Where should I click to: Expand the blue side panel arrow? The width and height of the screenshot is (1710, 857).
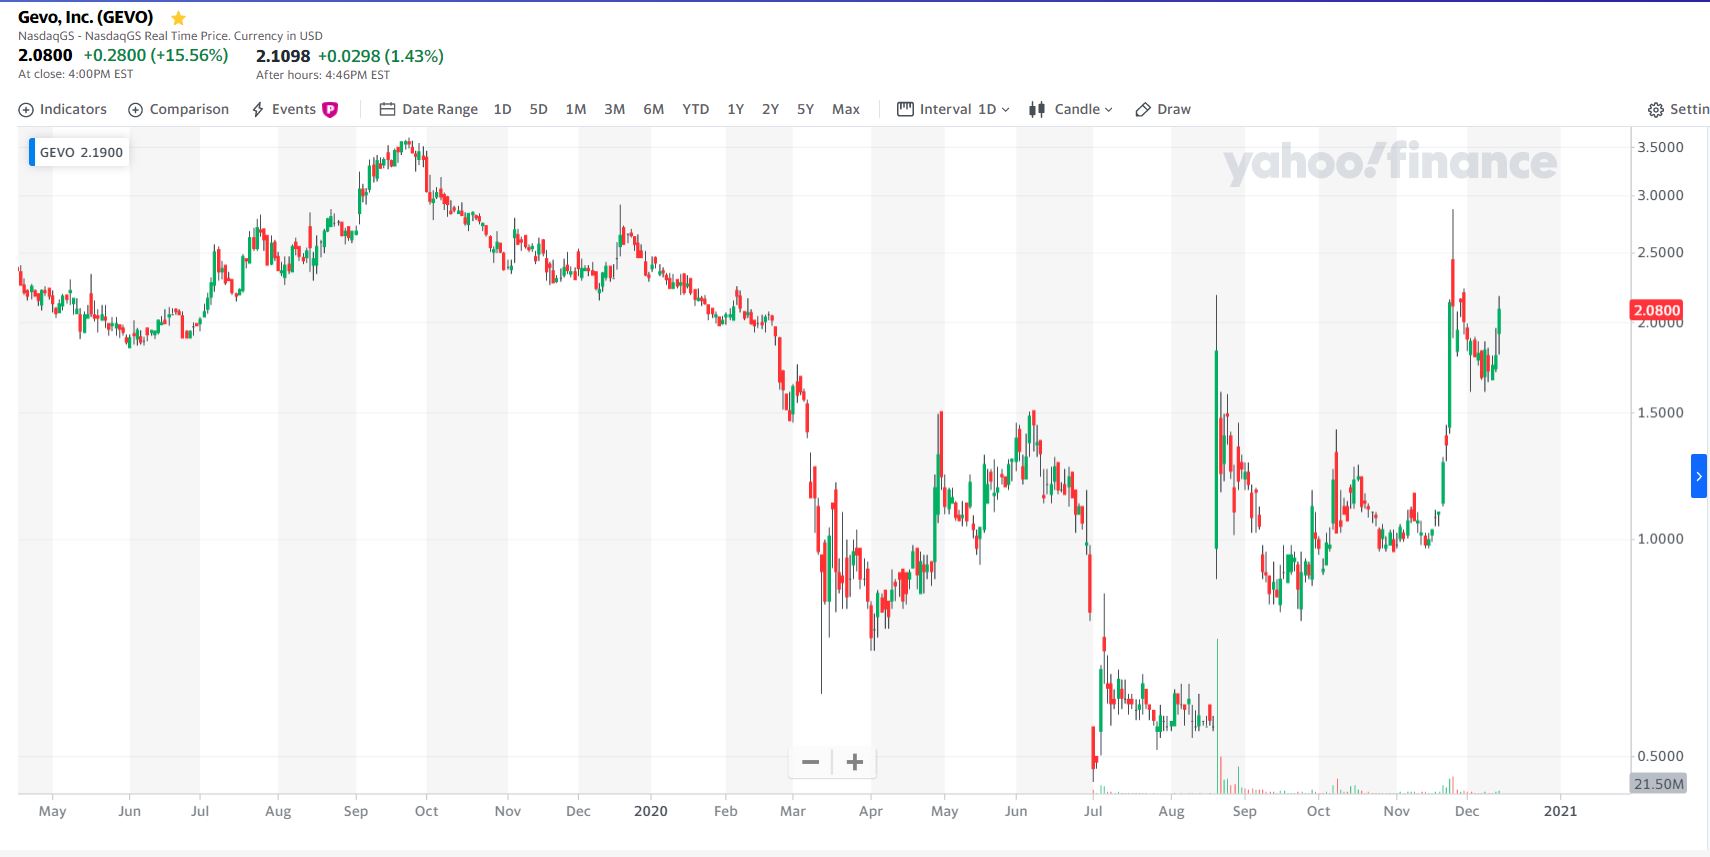pyautogui.click(x=1698, y=476)
